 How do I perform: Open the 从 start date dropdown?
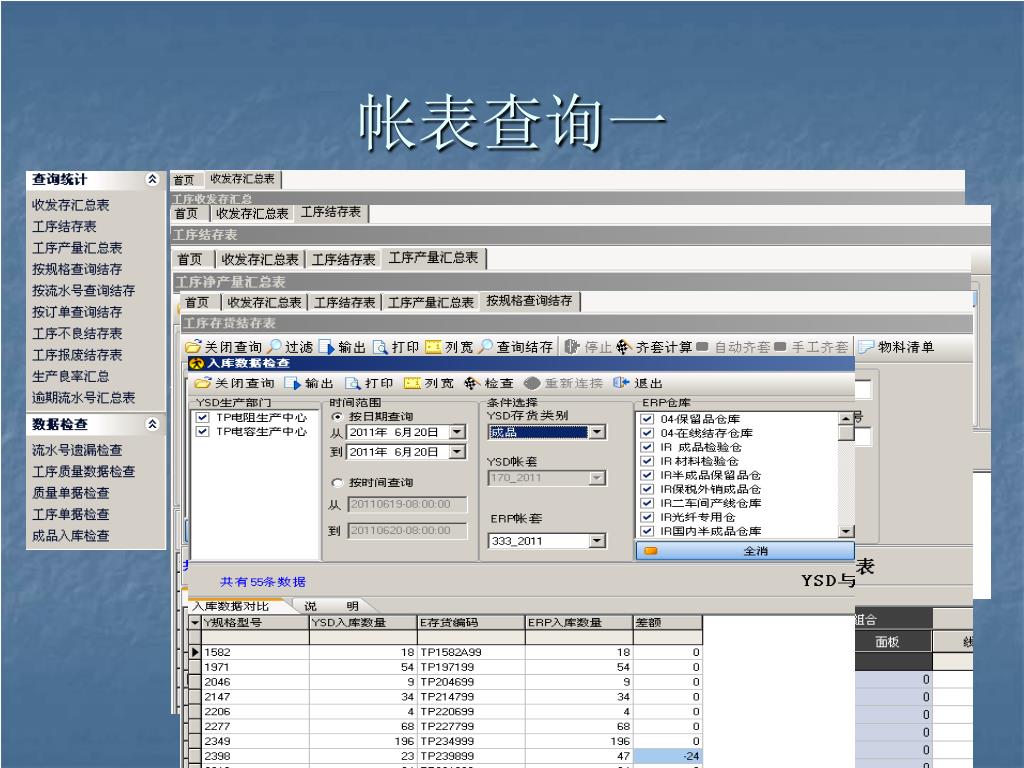[458, 432]
